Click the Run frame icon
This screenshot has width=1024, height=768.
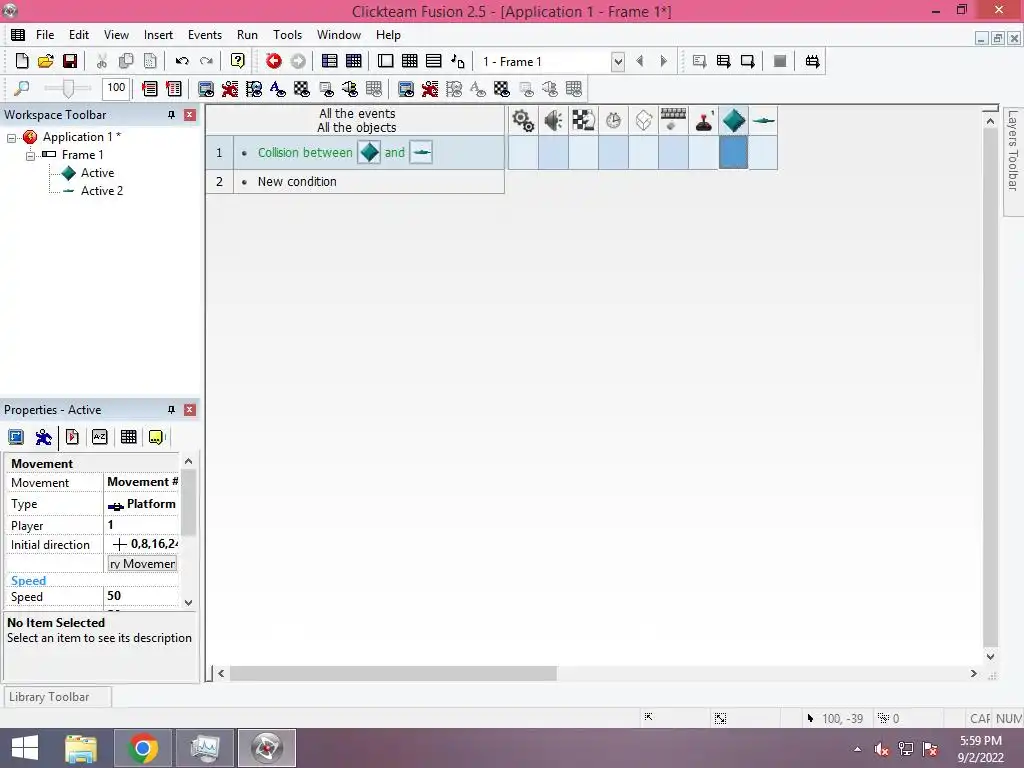[x=748, y=61]
